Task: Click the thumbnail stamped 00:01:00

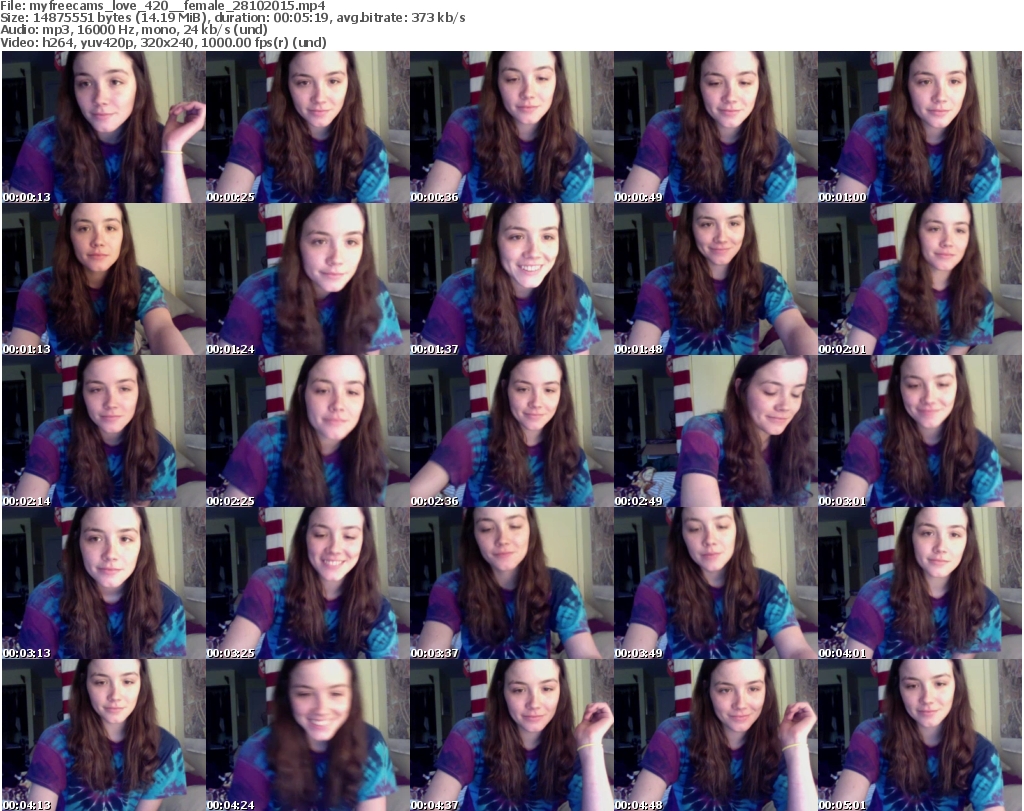Action: [x=920, y=127]
